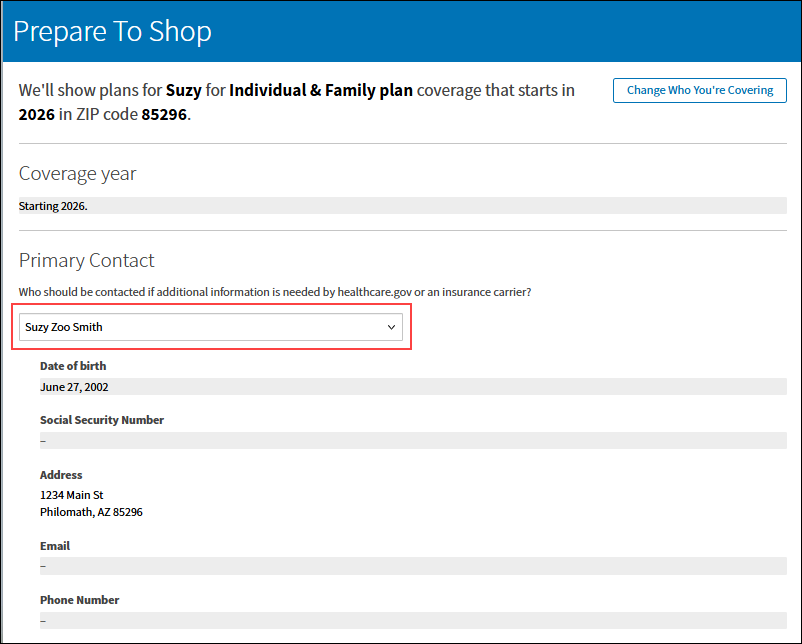
Task: Click the Phone Number label
Action: click(79, 600)
